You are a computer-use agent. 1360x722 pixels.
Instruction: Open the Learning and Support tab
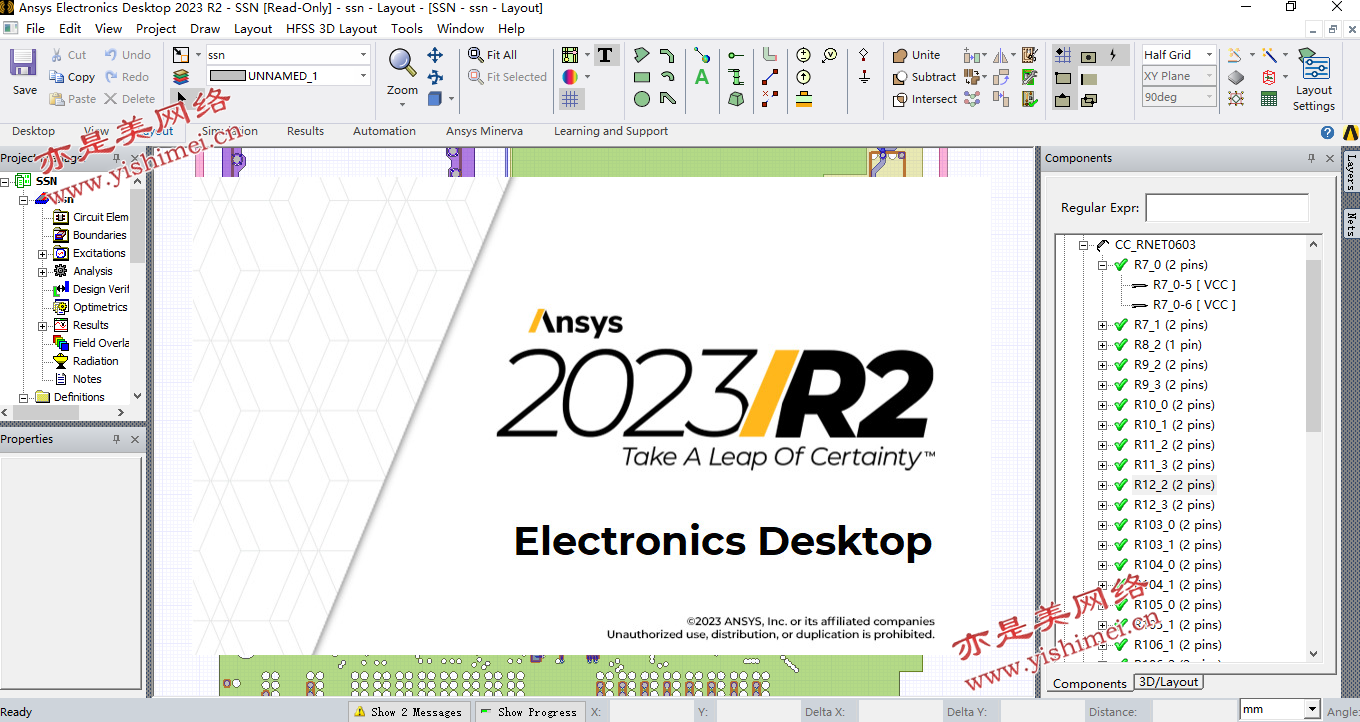(611, 131)
